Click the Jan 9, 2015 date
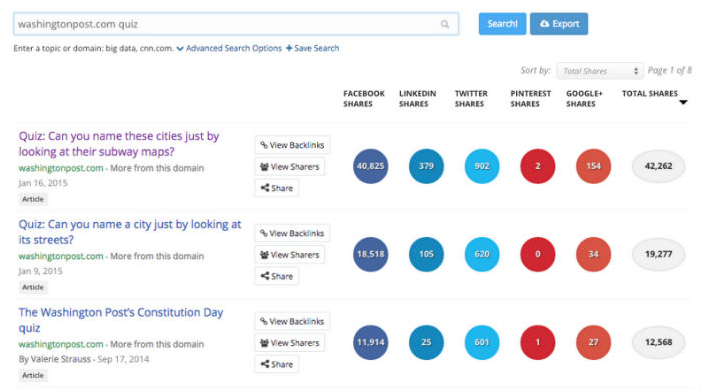708x392 pixels. coord(41,271)
